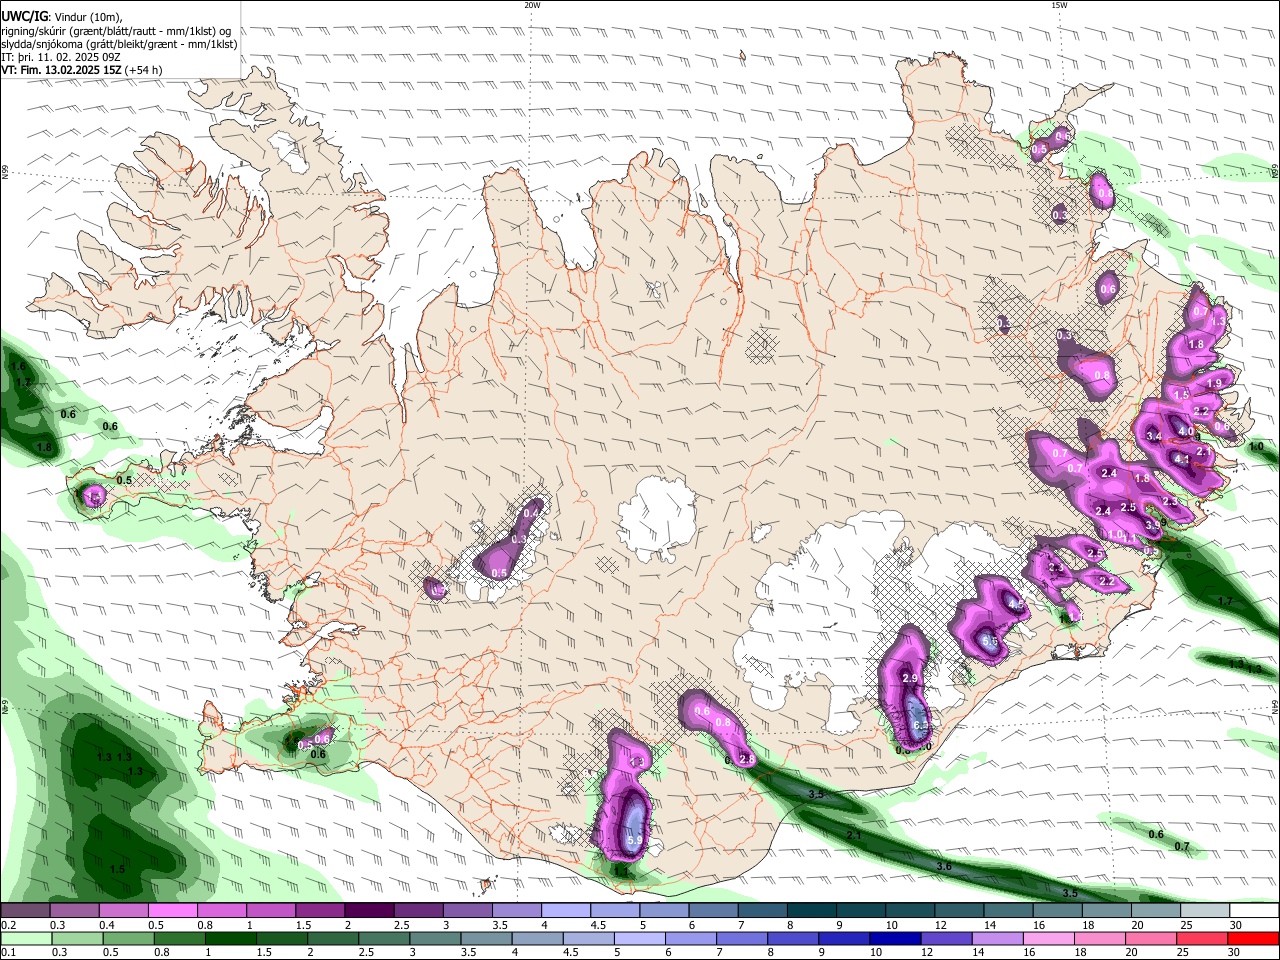
Task: Click the '0.1' label on the rain scale
Action: pyautogui.click(x=8, y=953)
